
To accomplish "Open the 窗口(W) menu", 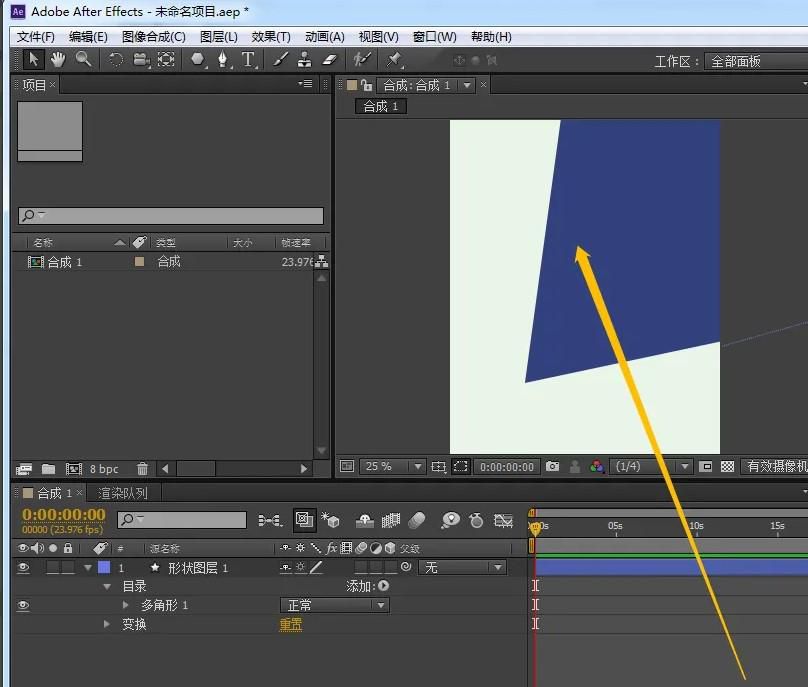I will (x=434, y=37).
